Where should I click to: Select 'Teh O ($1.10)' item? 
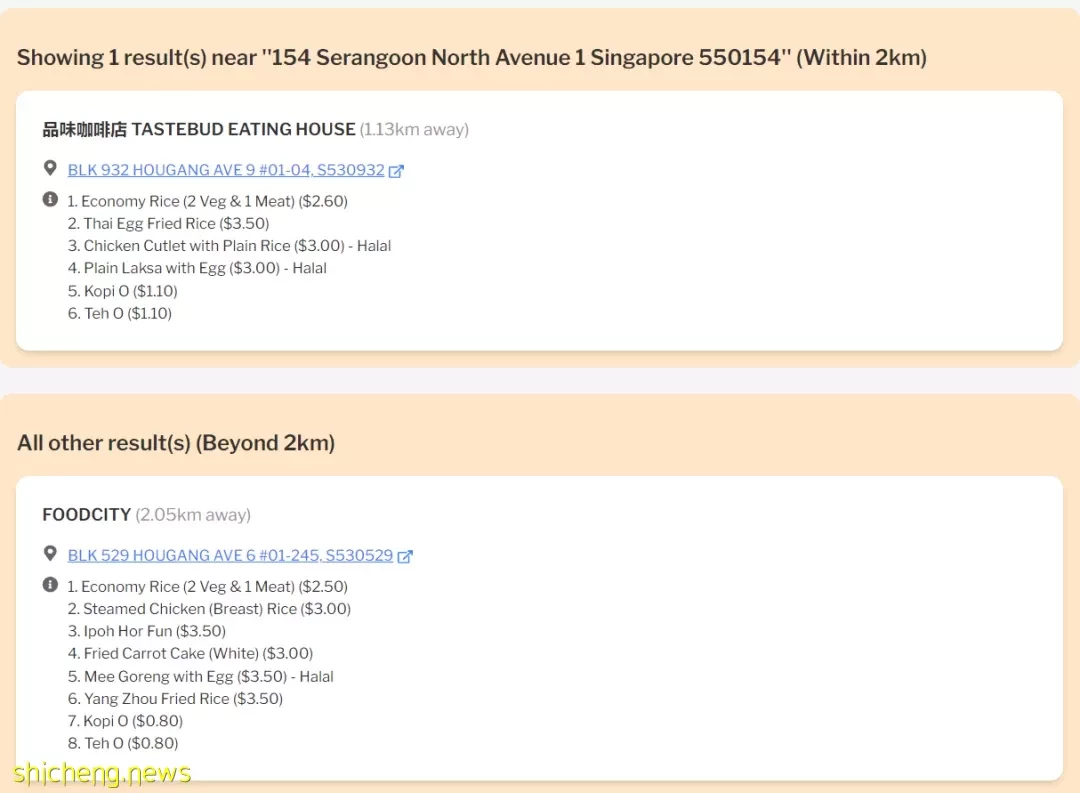[x=120, y=313]
